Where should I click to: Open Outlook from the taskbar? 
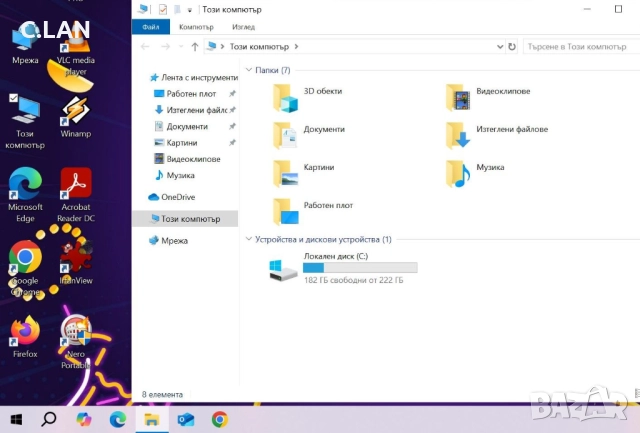click(x=186, y=419)
